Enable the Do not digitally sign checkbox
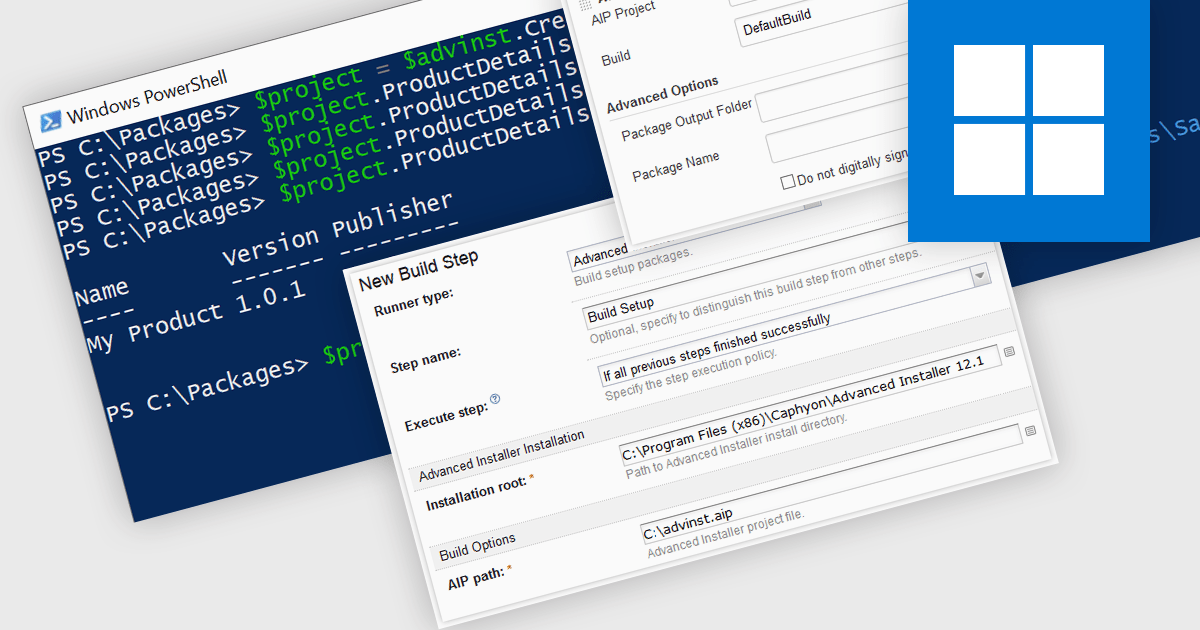 point(788,181)
